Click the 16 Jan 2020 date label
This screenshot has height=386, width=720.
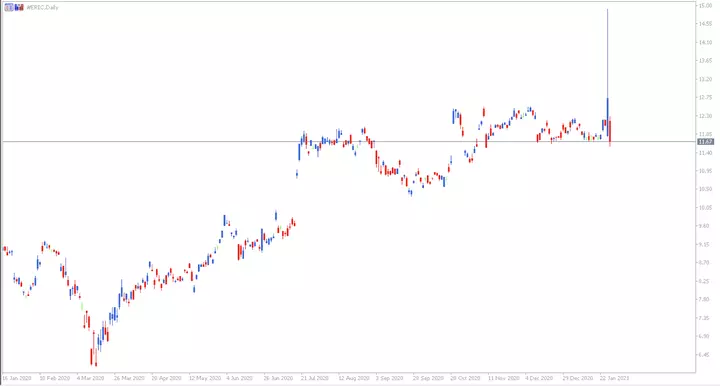pos(17,378)
